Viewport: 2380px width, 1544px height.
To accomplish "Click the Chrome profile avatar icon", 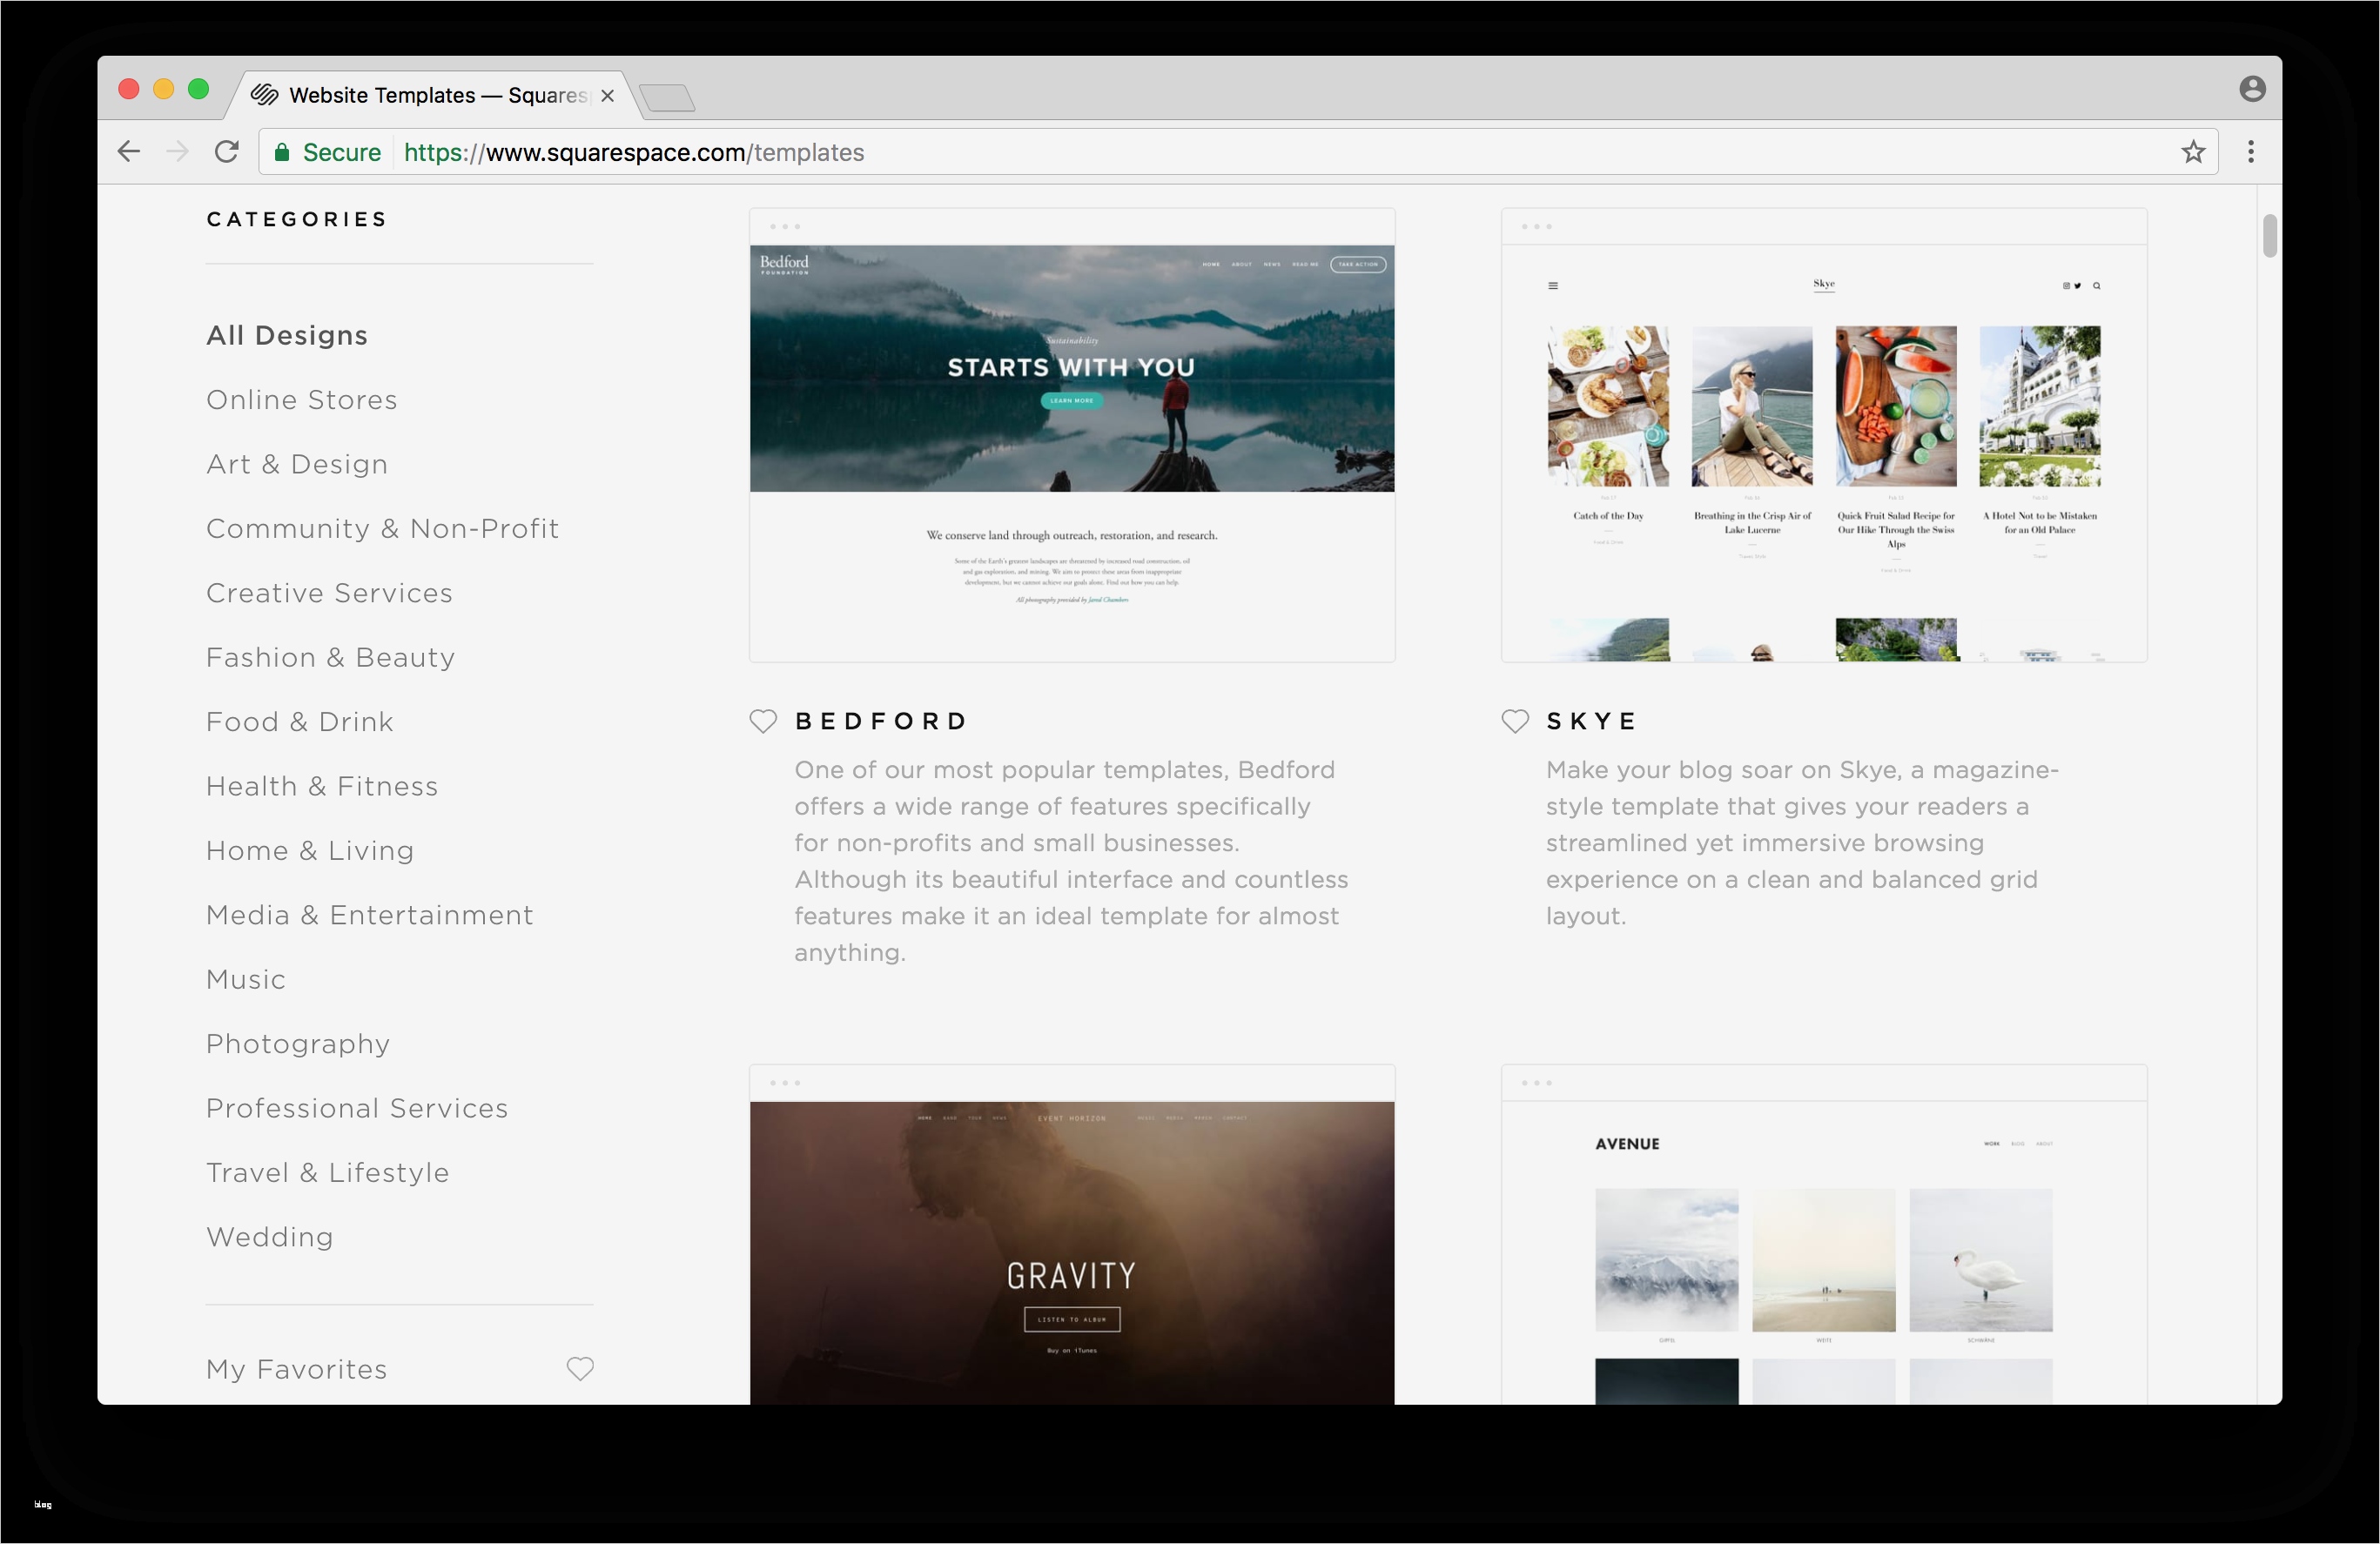I will [x=2251, y=89].
